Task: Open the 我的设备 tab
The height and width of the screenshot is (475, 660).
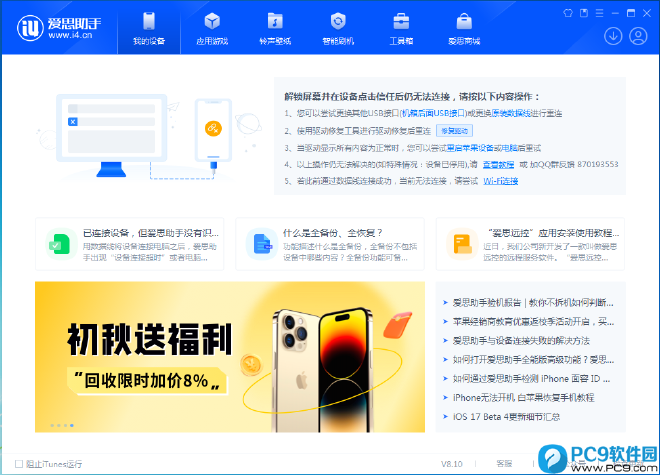Action: point(149,28)
